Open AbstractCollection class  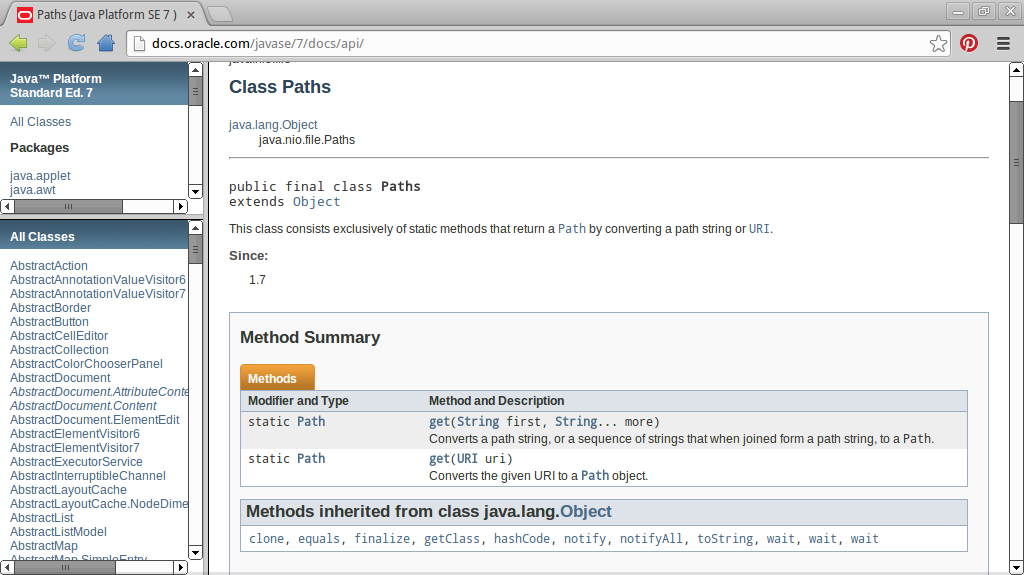[59, 350]
